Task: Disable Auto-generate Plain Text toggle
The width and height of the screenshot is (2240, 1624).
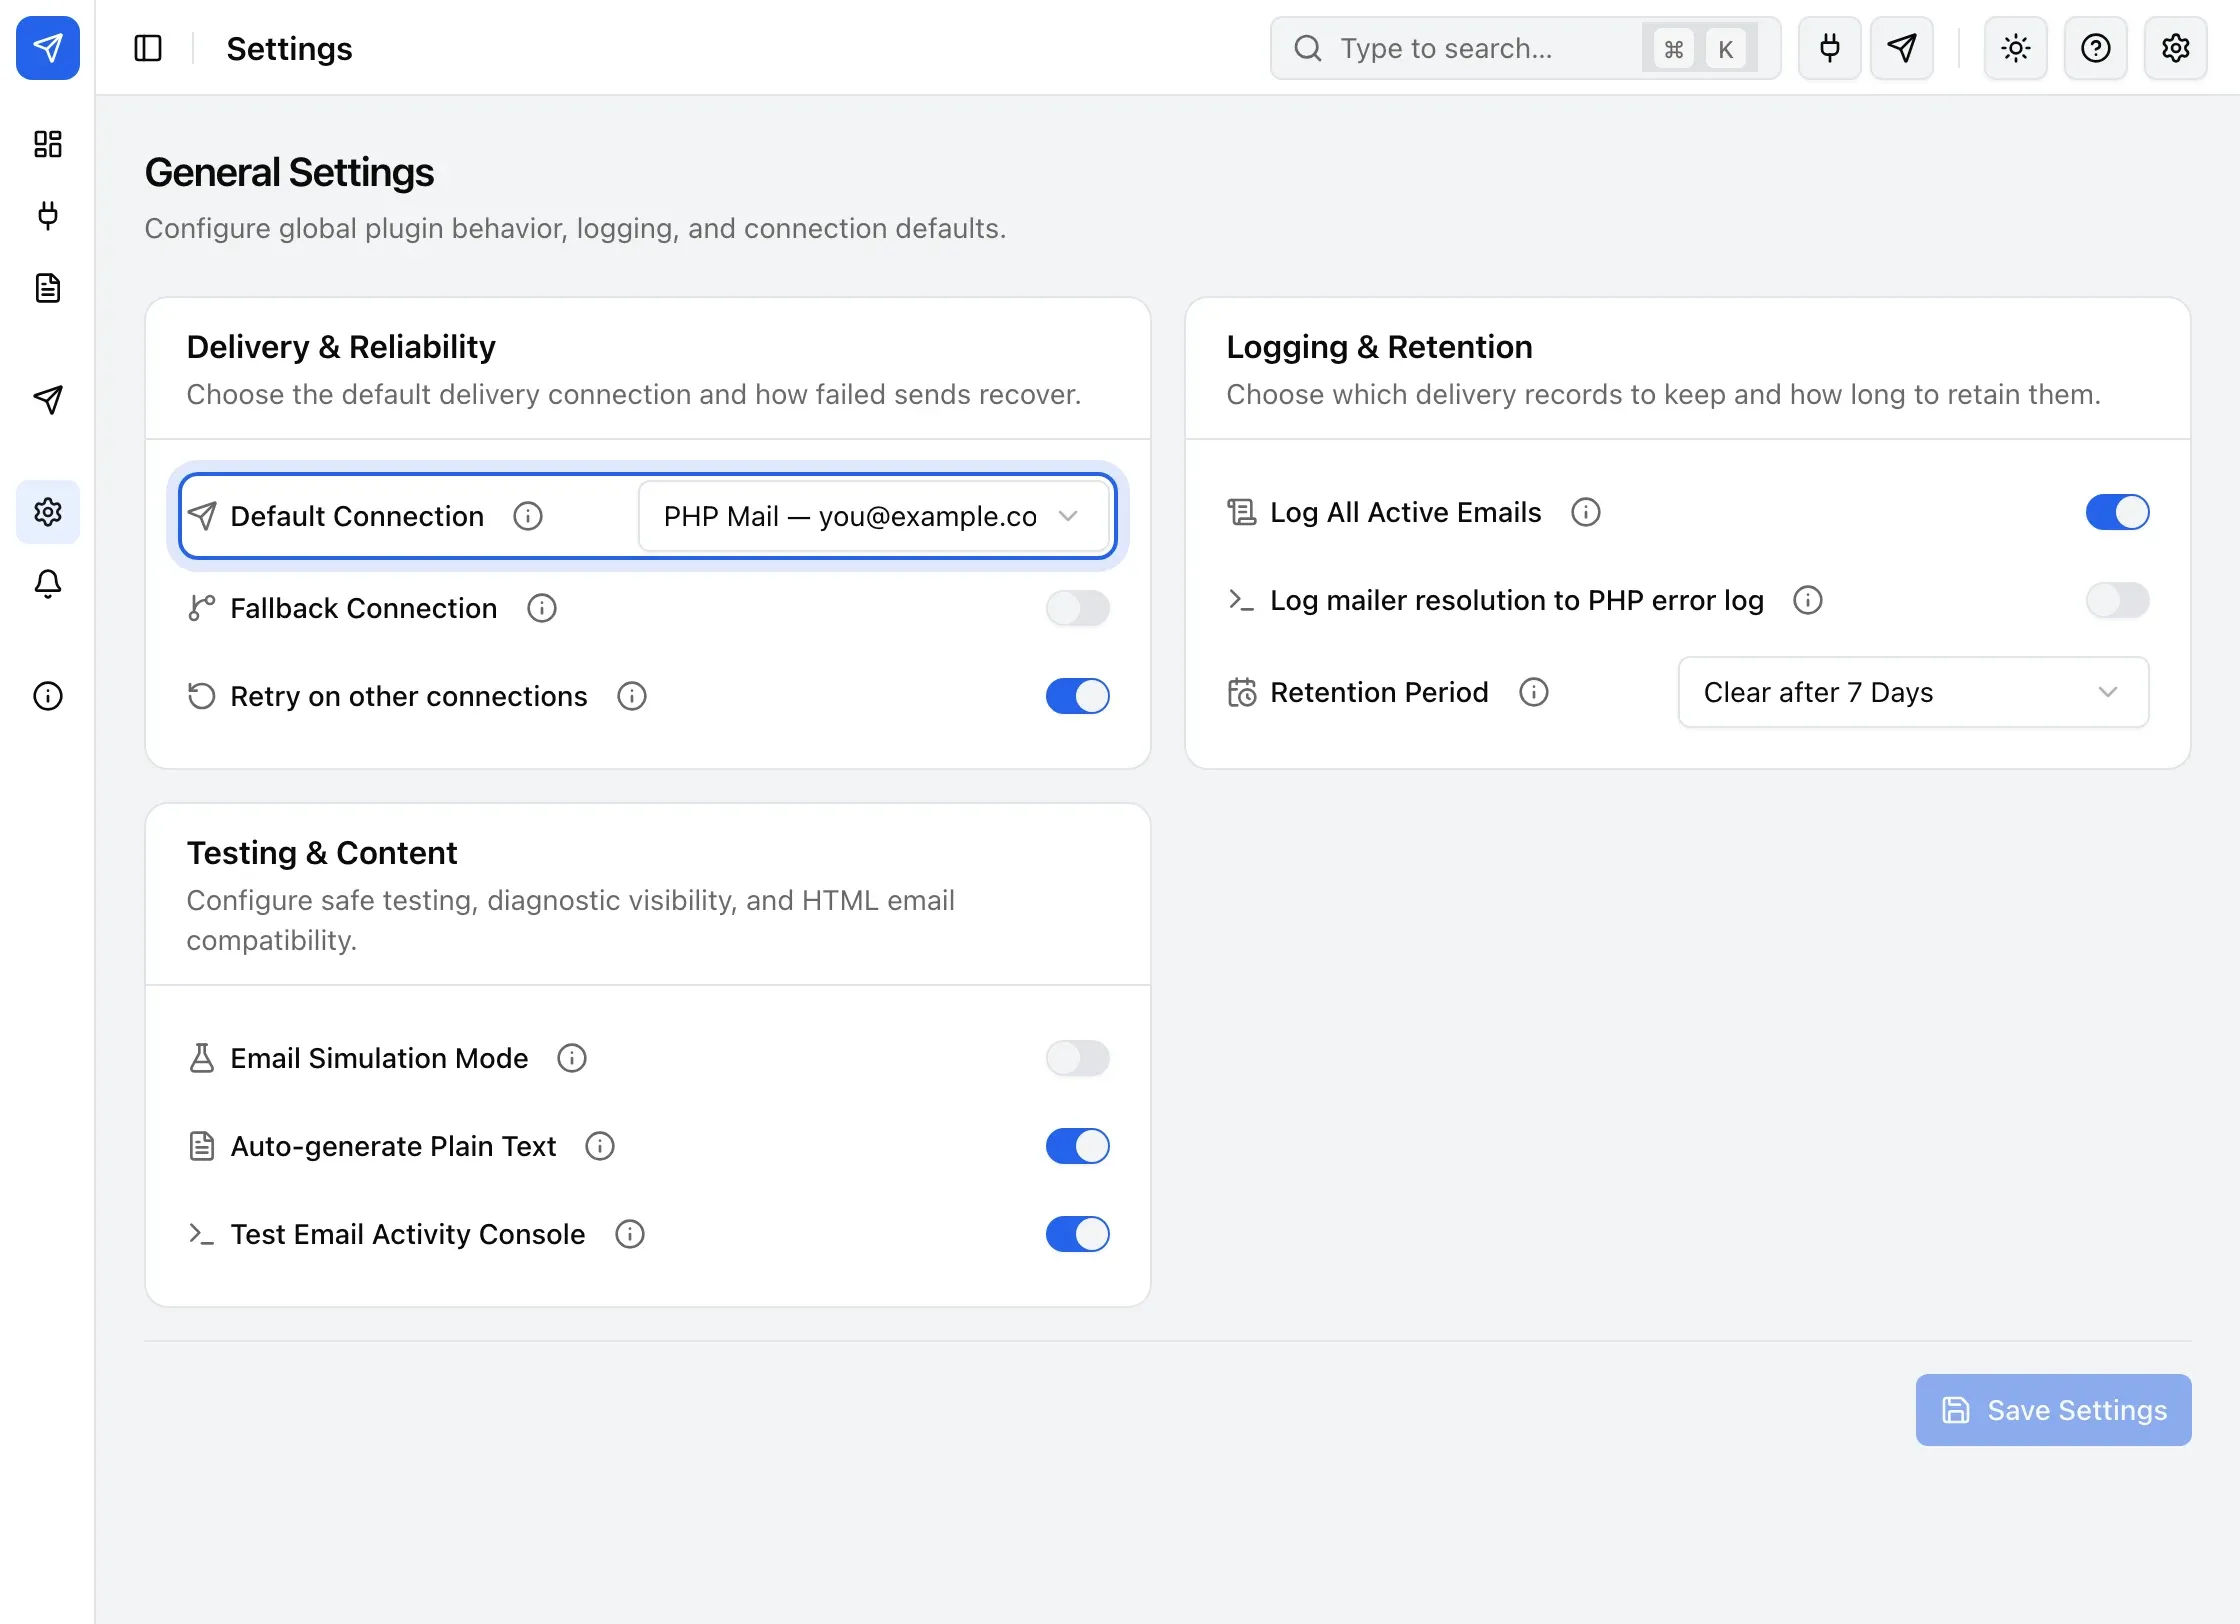Action: [x=1078, y=1146]
